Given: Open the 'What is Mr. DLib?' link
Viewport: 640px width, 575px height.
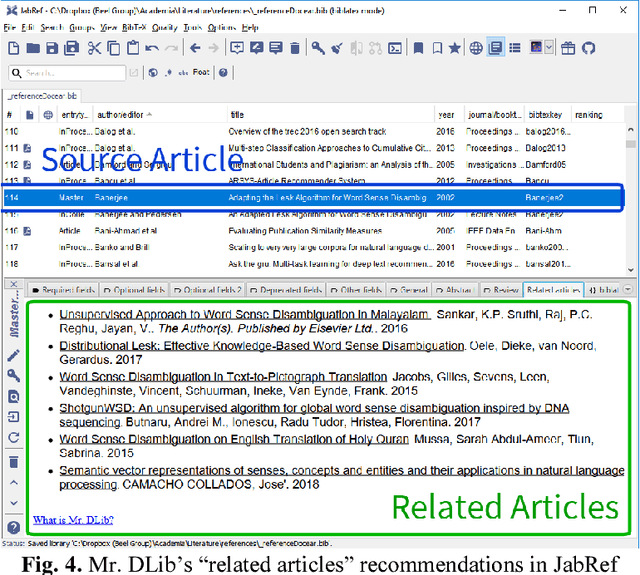Looking at the screenshot, I should point(72,520).
